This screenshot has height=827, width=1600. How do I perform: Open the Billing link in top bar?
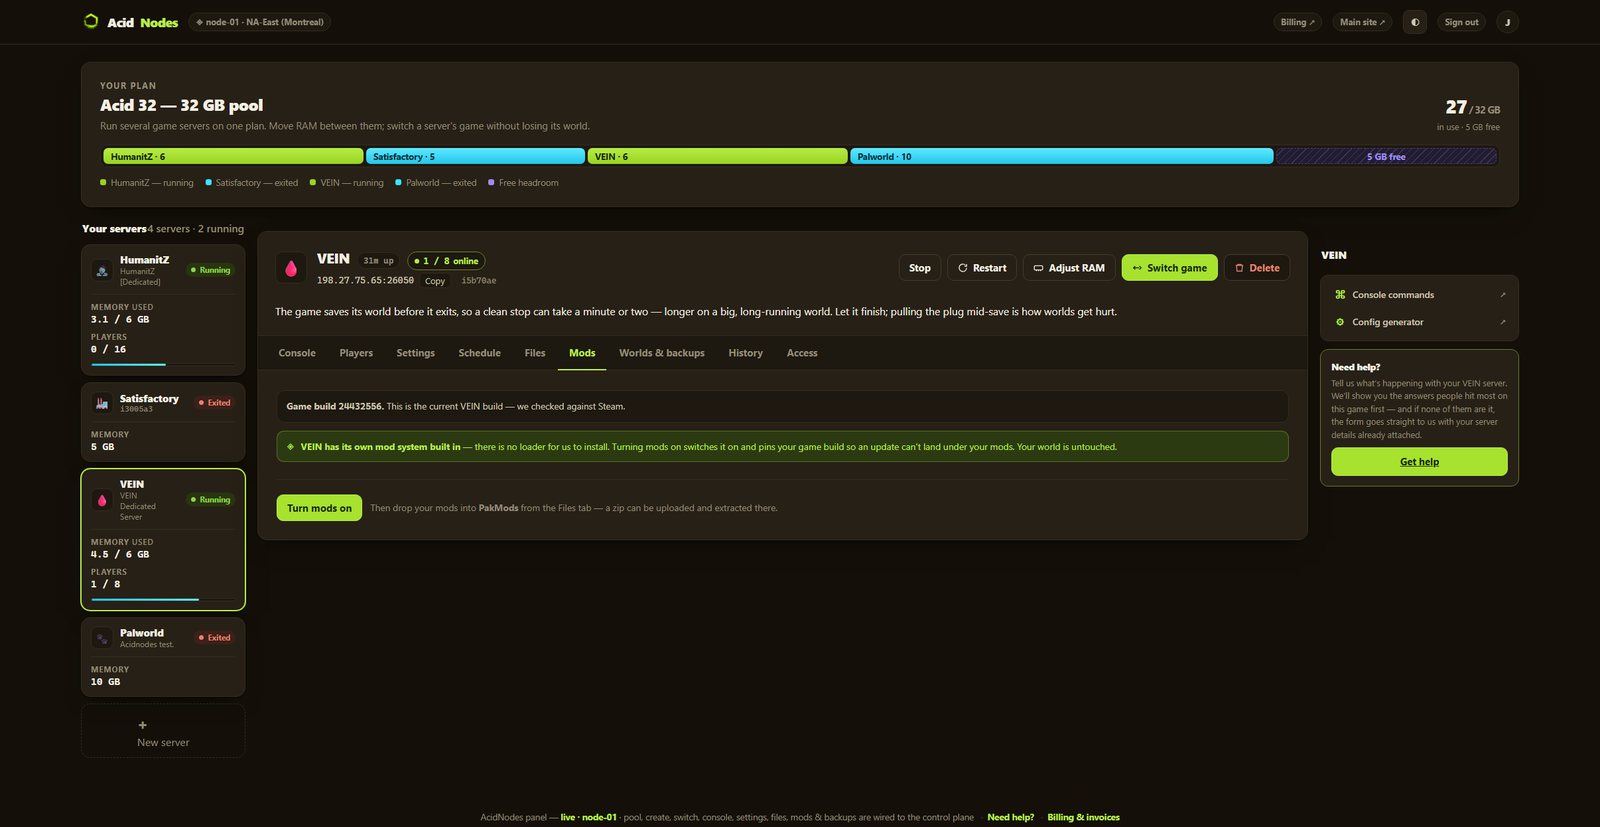click(1298, 22)
